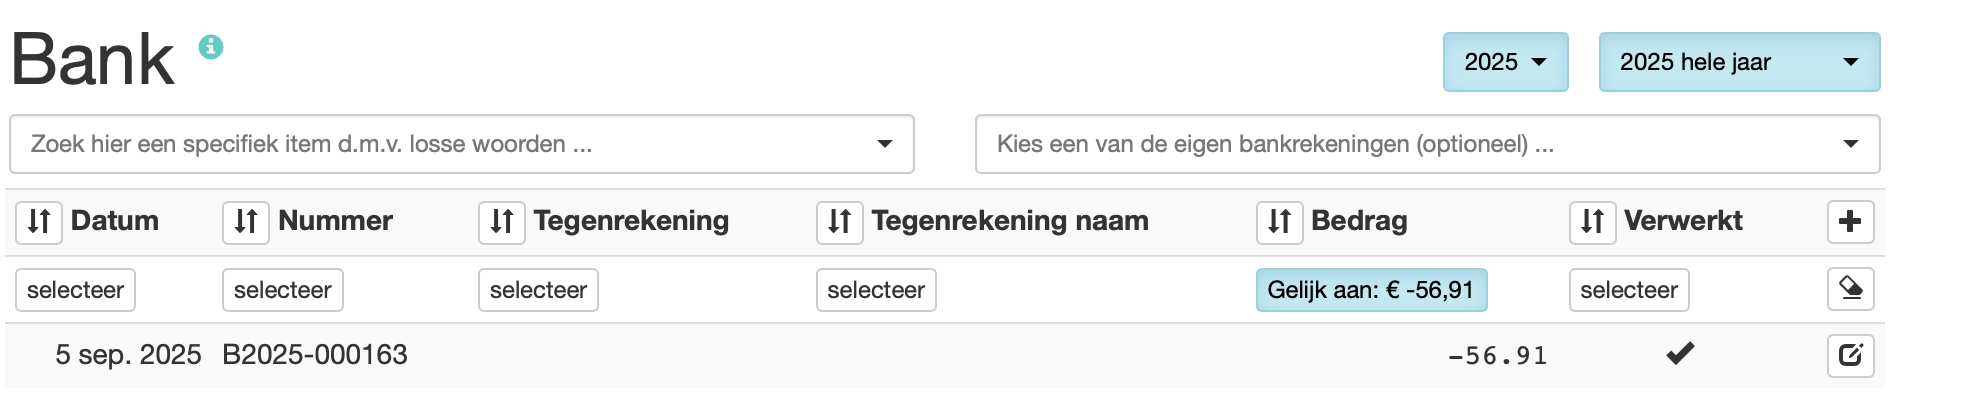This screenshot has width=1976, height=414.
Task: Select a Datum filter
Action: point(75,290)
